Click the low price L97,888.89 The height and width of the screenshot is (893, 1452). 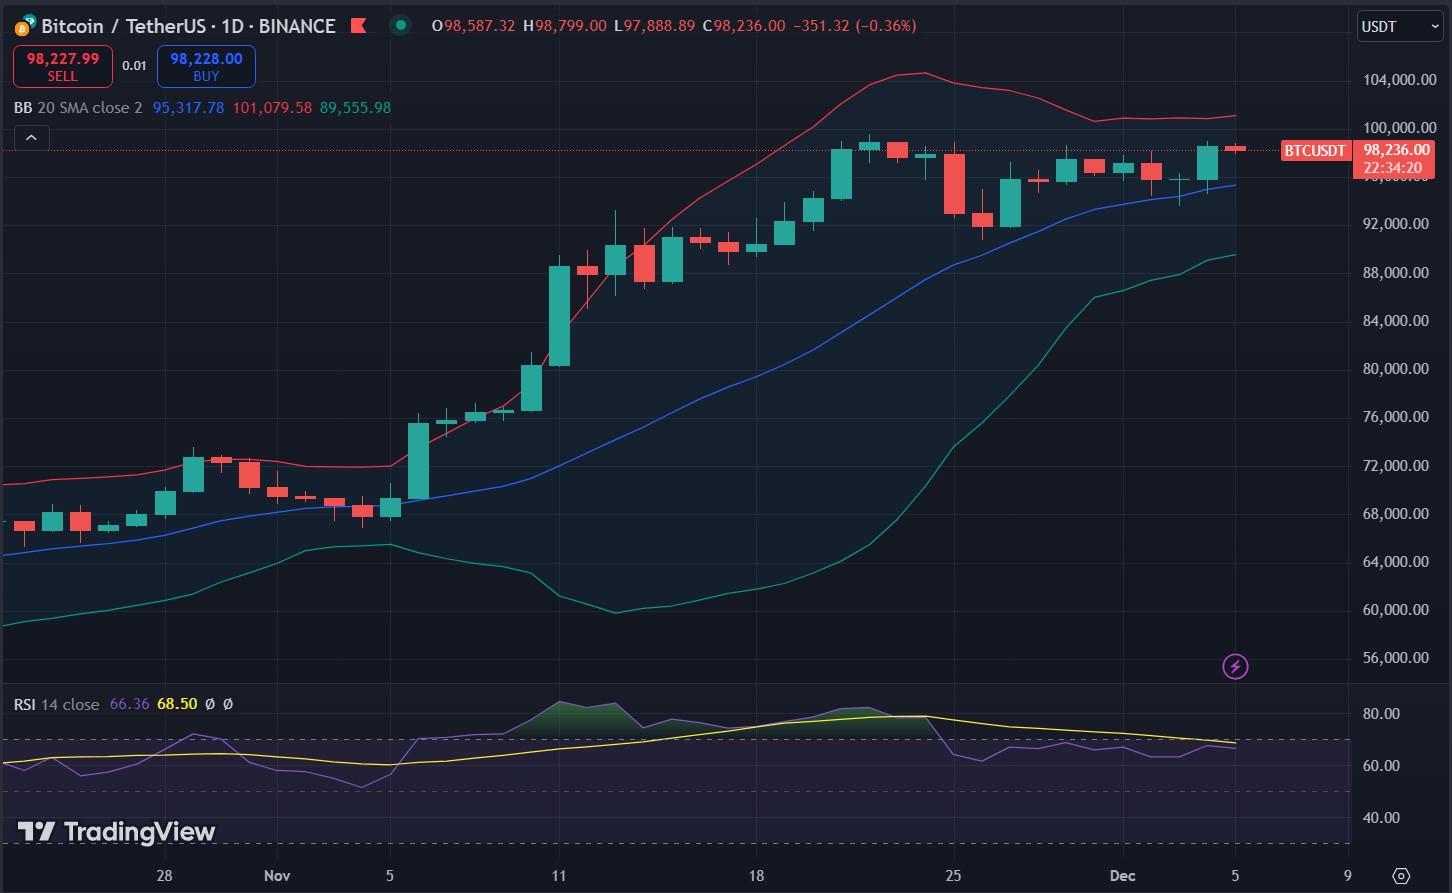(654, 26)
